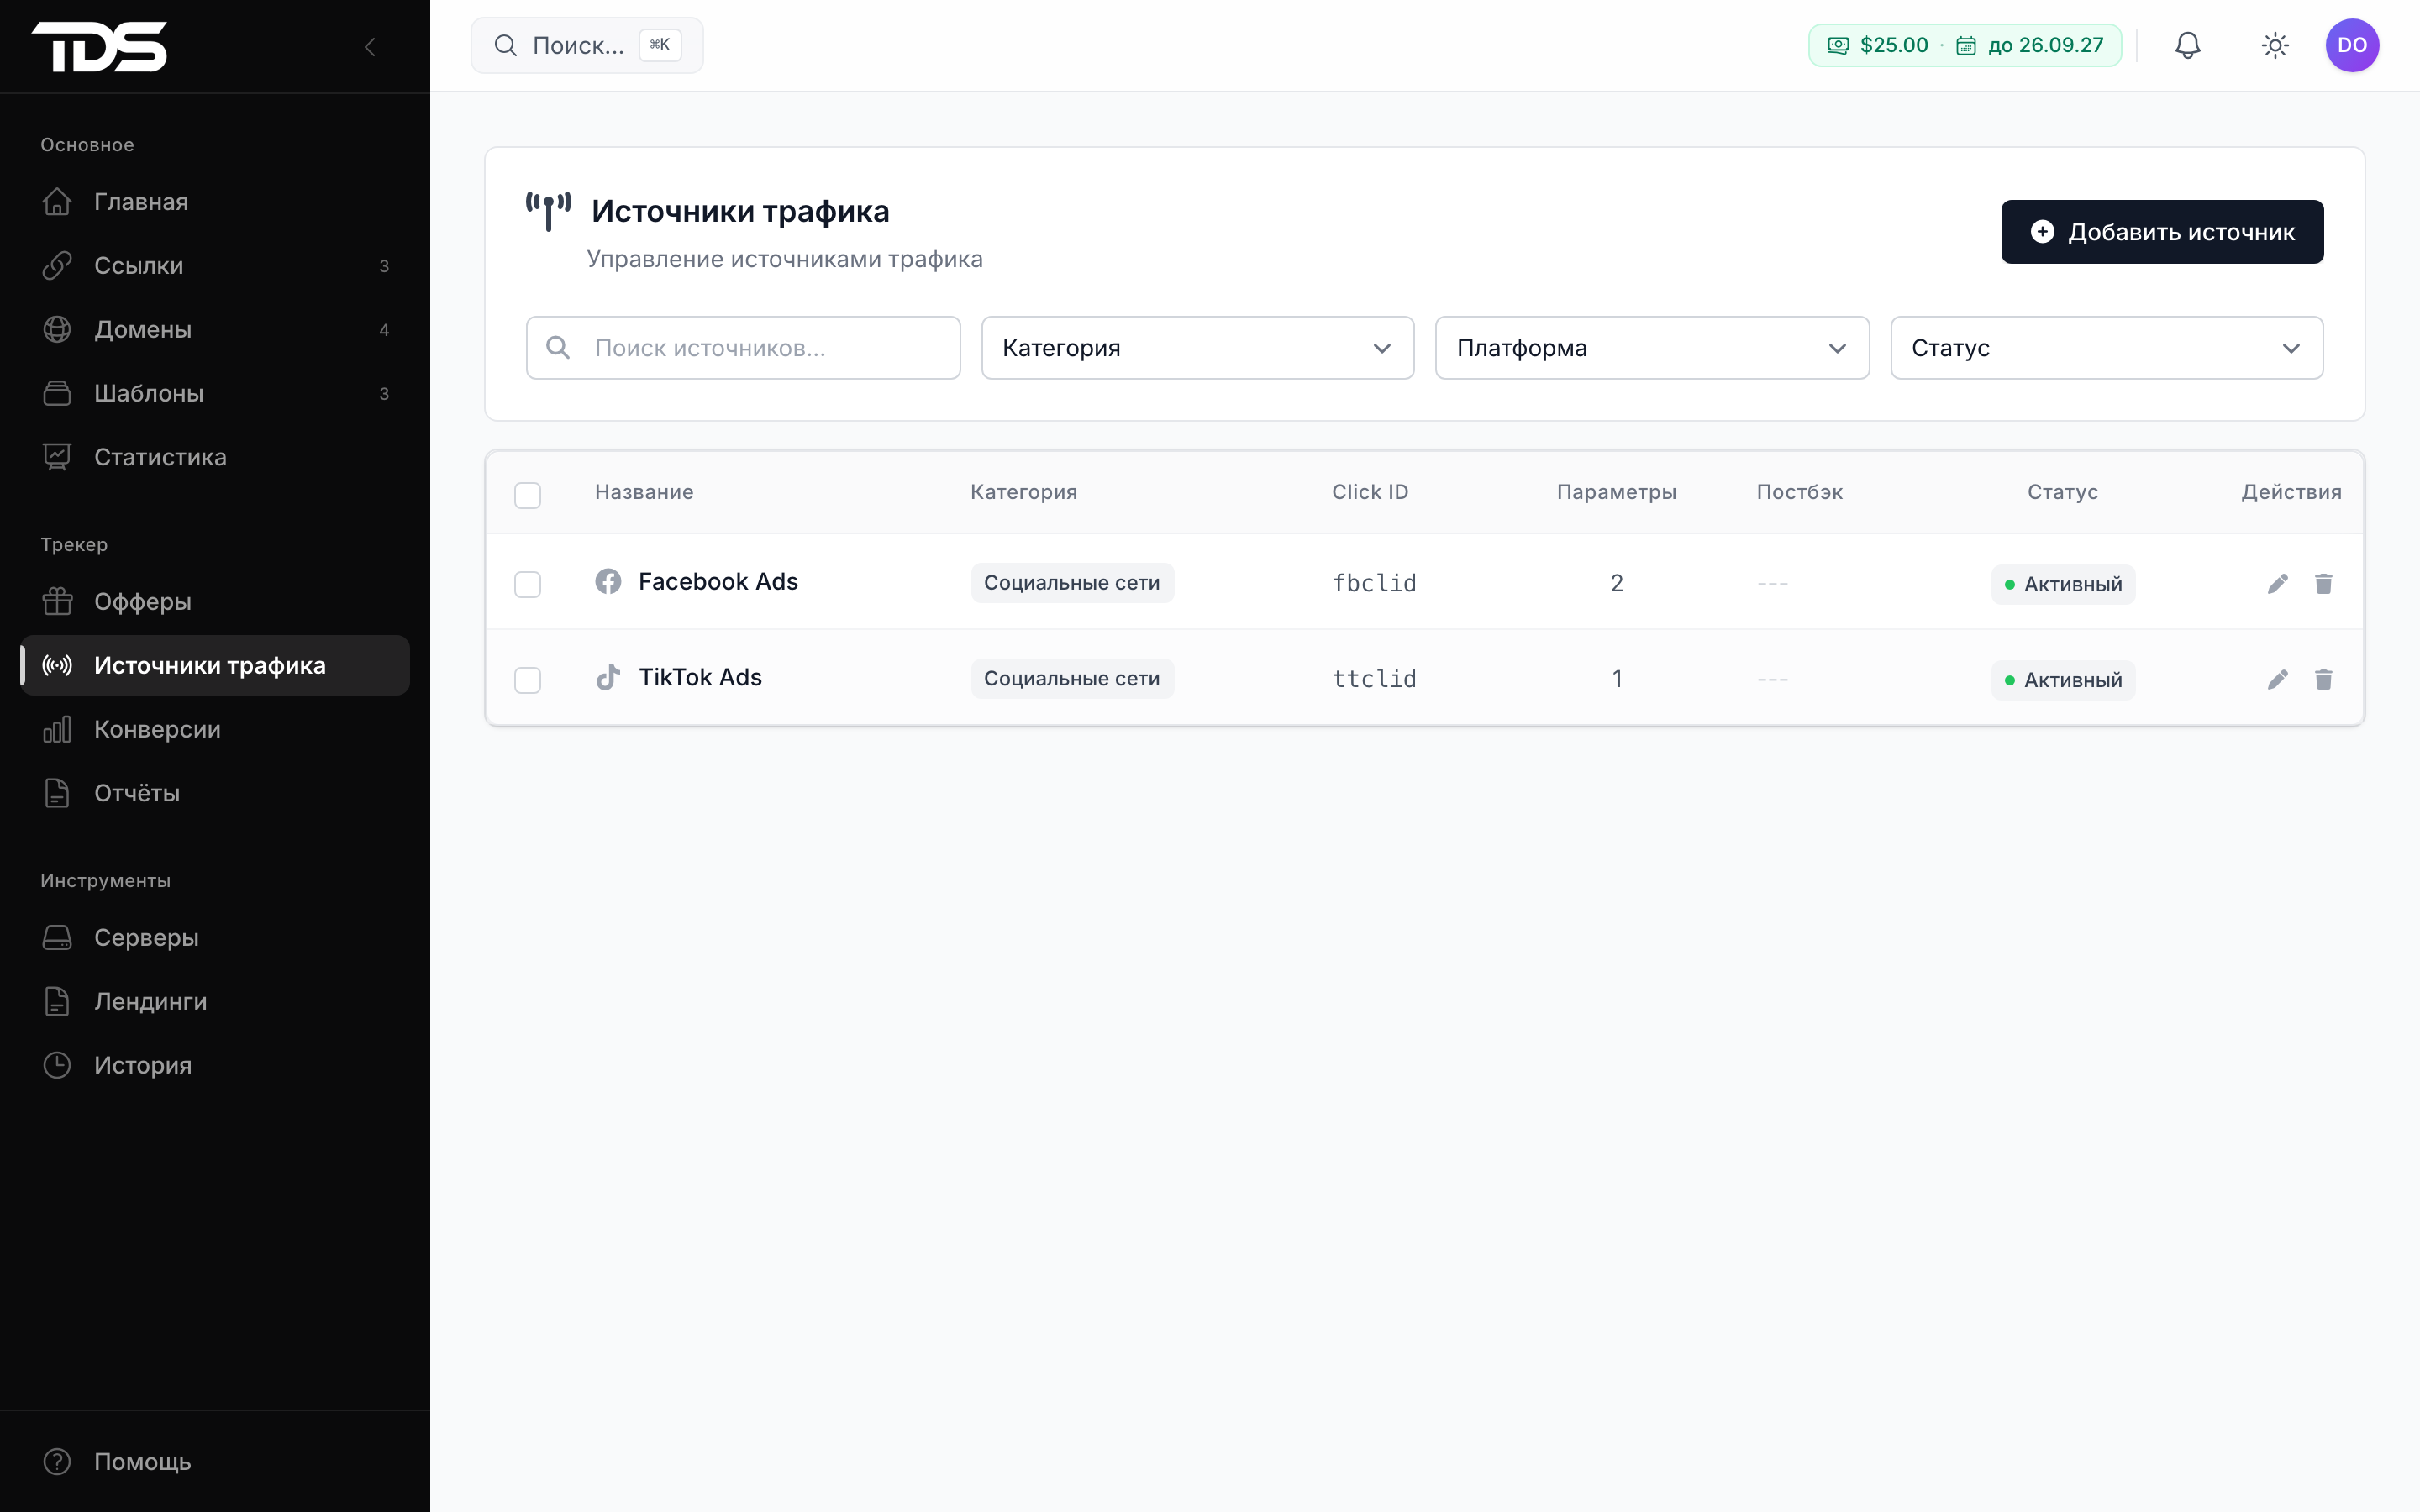Viewport: 2420px width, 1512px height.
Task: Click the Добавить источник button
Action: click(2162, 232)
